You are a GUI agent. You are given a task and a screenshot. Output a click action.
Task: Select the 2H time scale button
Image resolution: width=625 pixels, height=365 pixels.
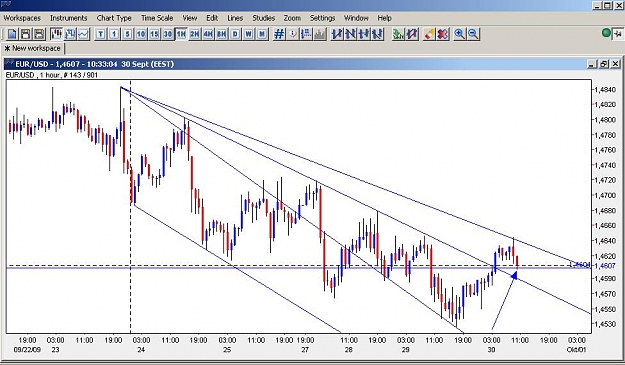195,34
